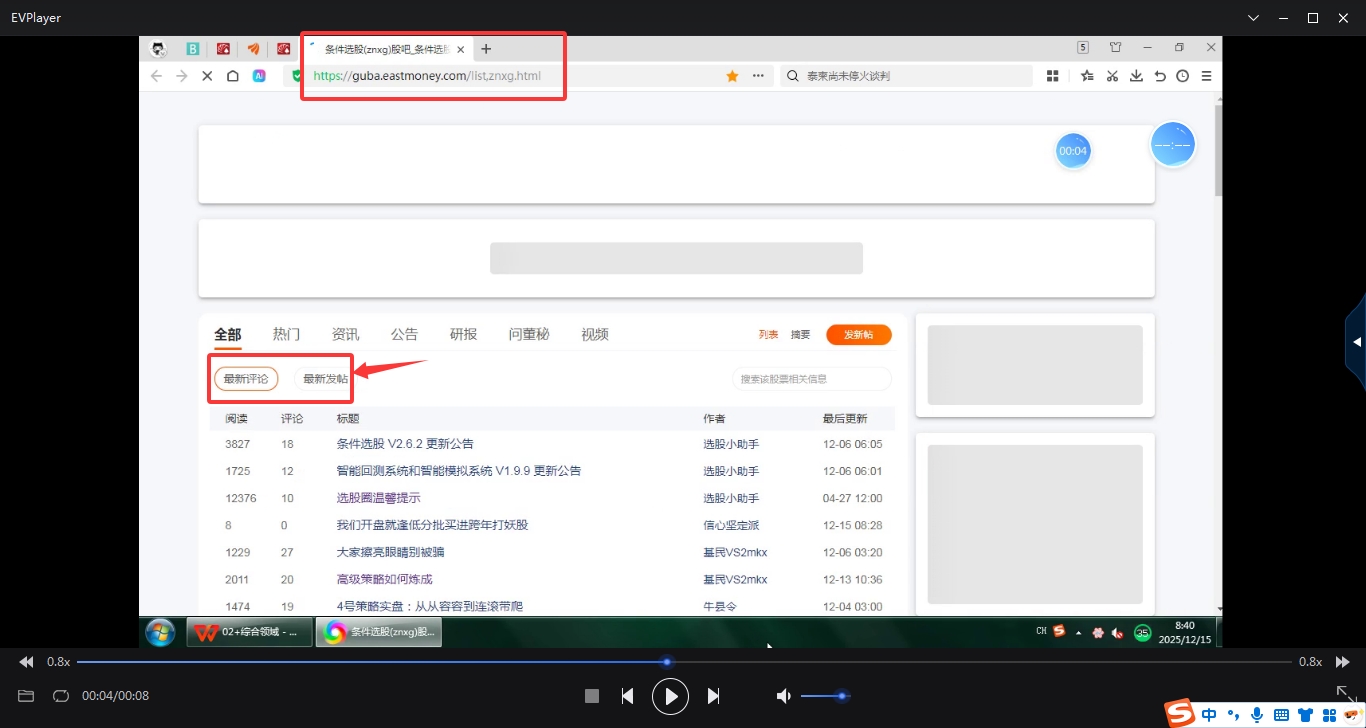Switch to the 公告 tab
Image resolution: width=1366 pixels, height=728 pixels.
(404, 334)
